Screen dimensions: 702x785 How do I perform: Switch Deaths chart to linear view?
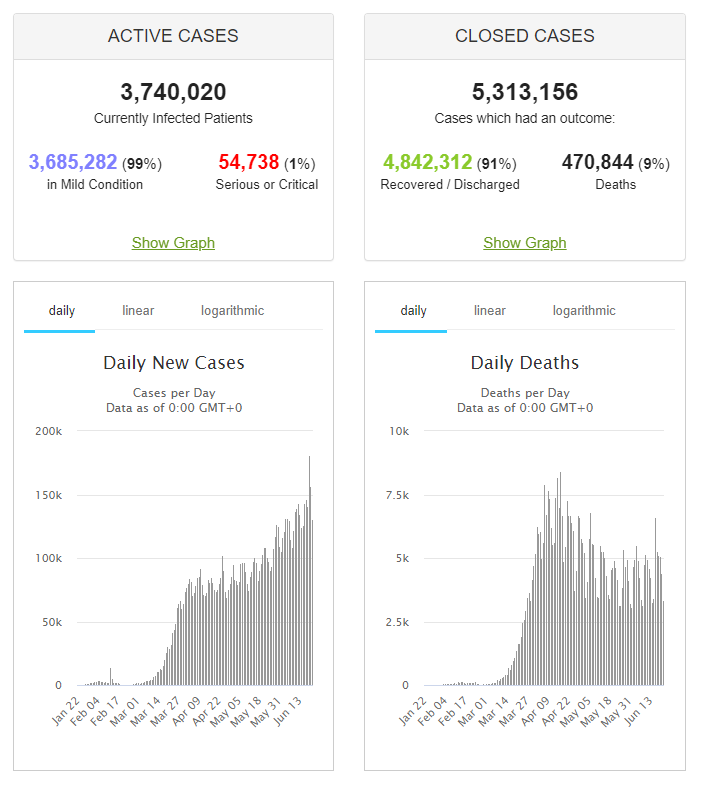coord(489,311)
